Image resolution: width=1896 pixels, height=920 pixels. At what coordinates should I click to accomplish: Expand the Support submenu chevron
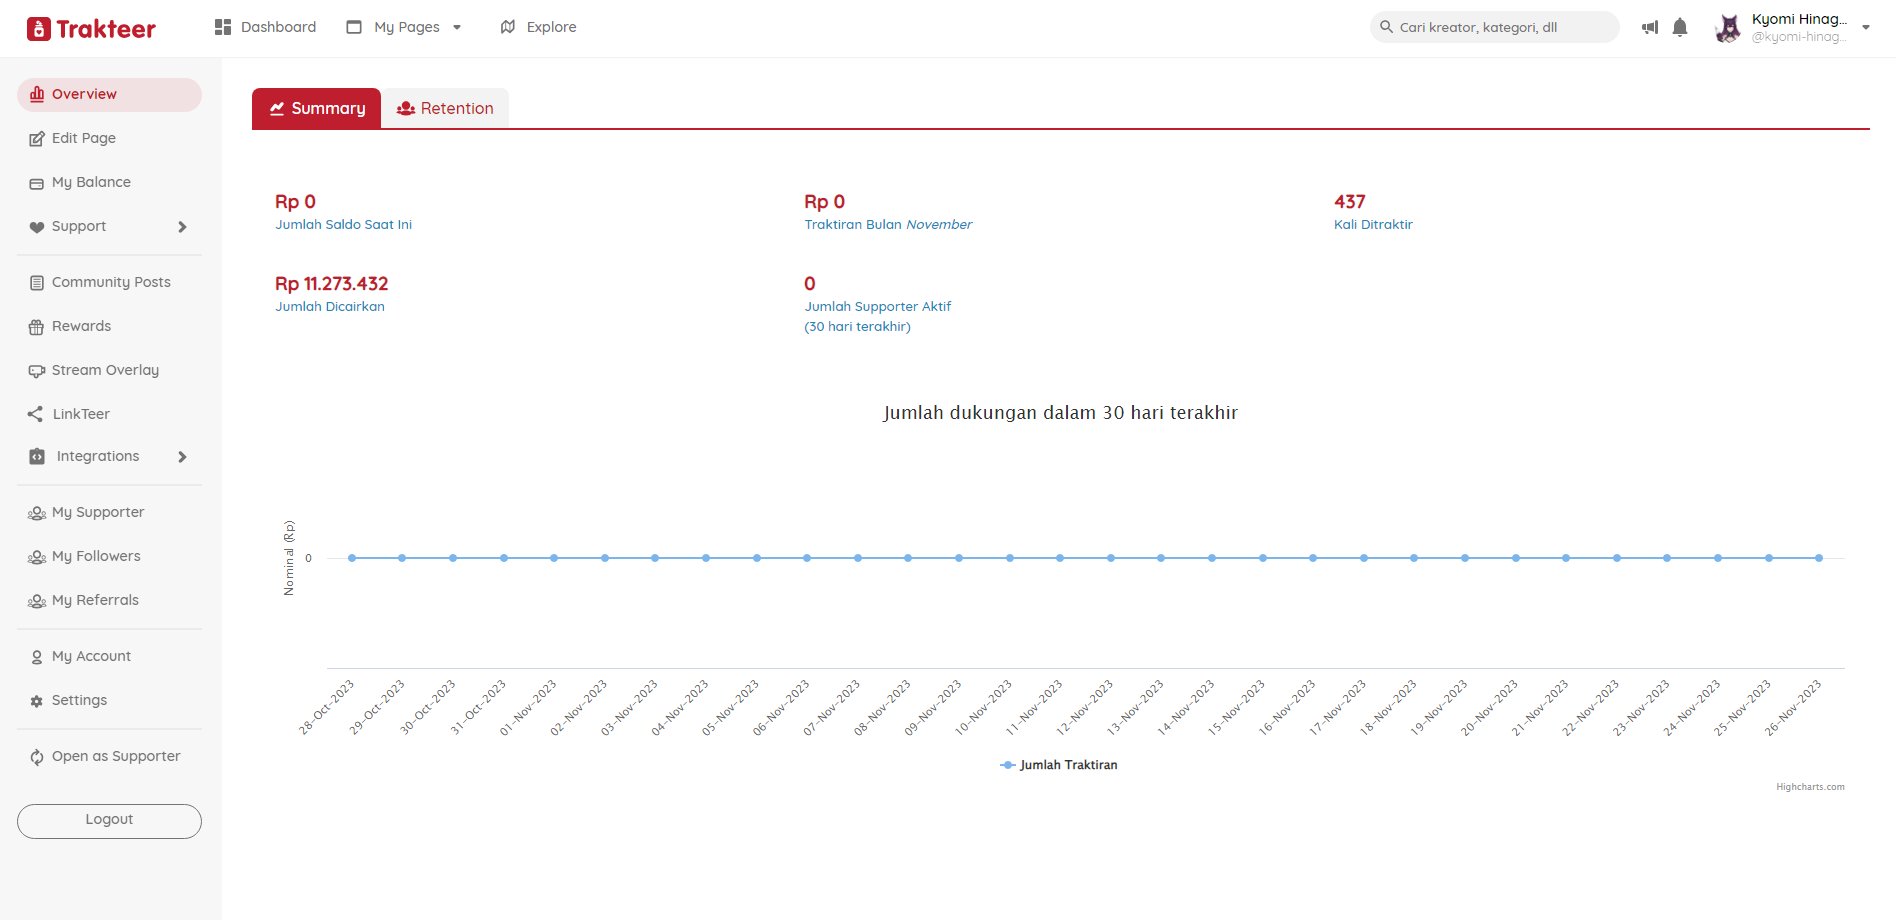tap(182, 227)
